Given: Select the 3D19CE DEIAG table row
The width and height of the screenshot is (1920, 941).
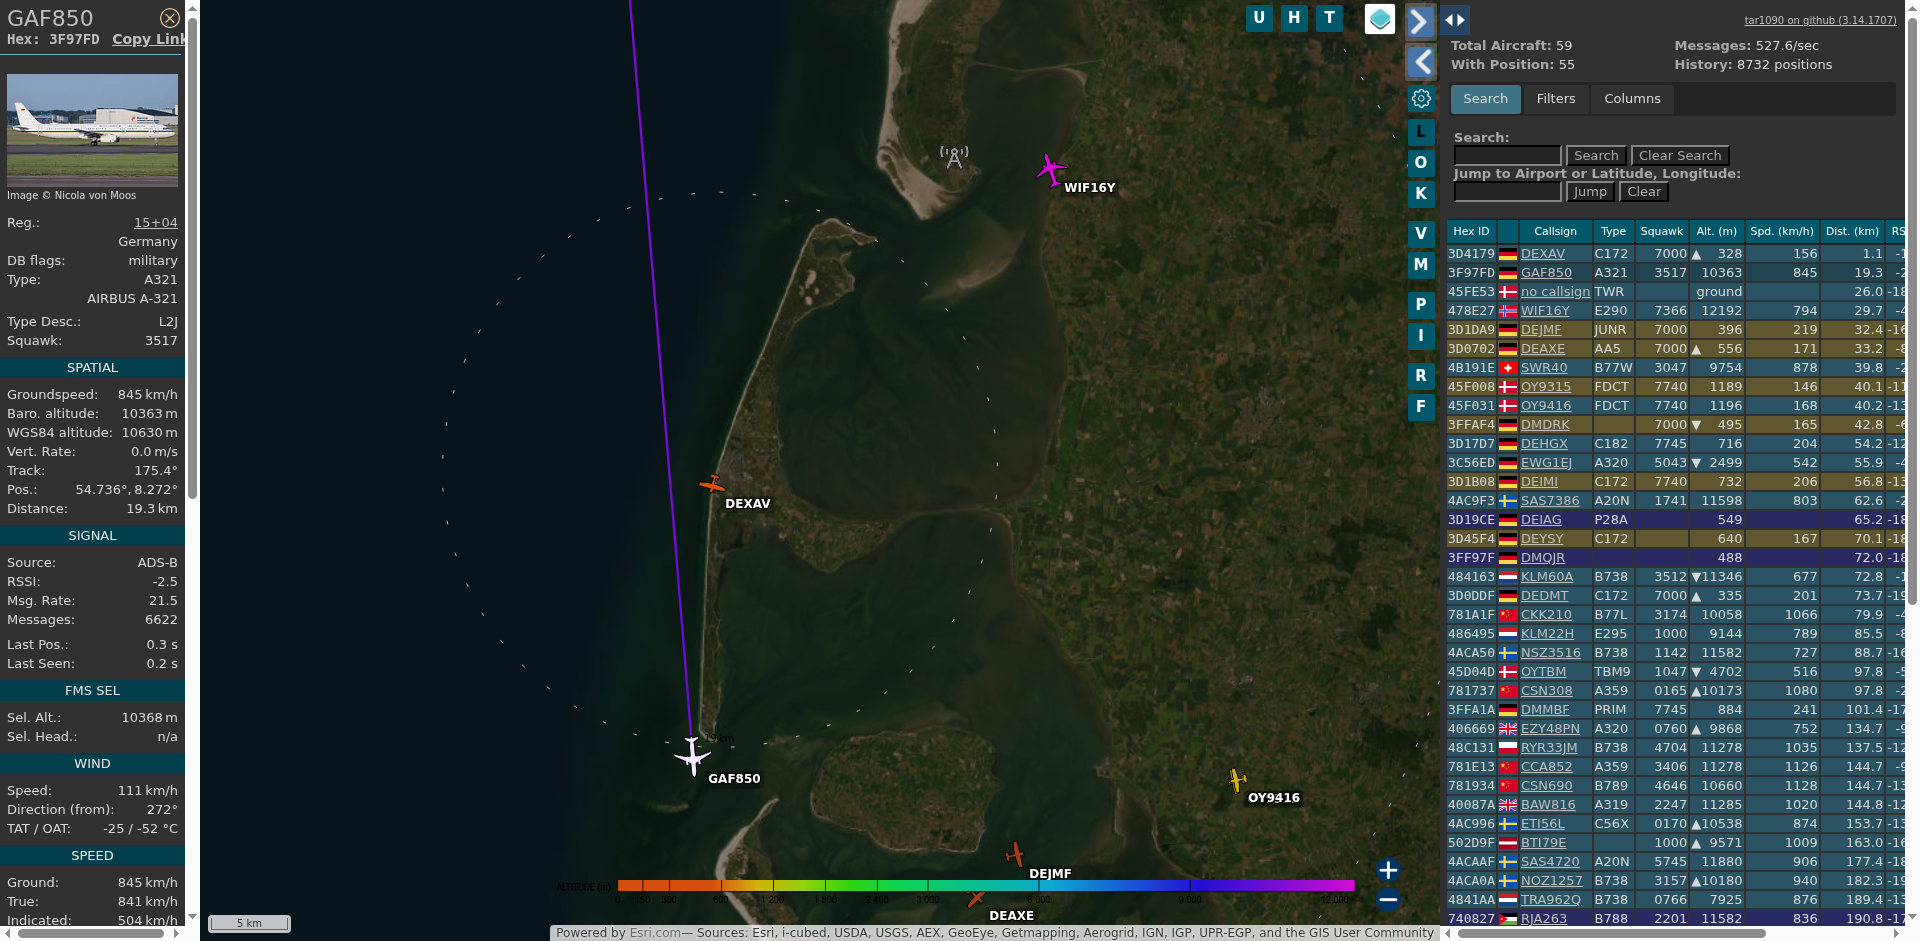Looking at the screenshot, I should coord(1675,520).
